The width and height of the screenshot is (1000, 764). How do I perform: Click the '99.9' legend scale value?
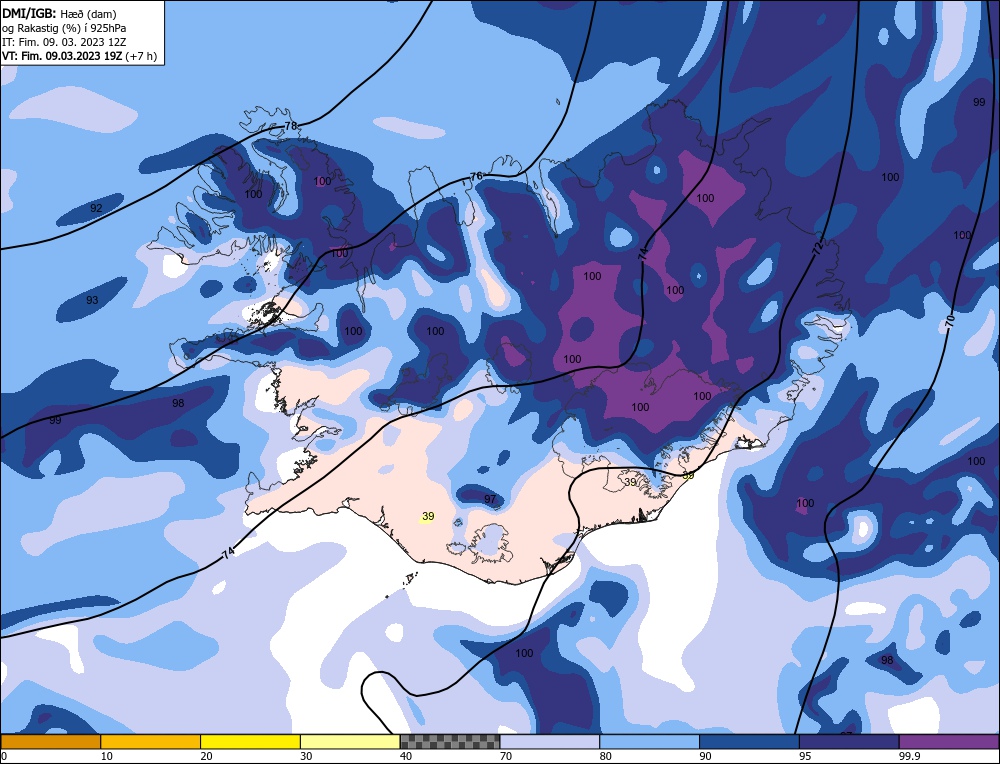909,756
